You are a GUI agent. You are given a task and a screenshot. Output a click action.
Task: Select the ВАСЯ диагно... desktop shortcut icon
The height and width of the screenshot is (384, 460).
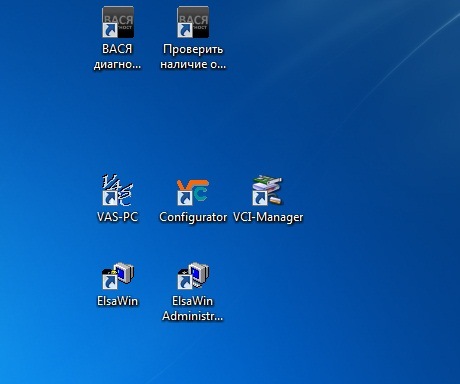[118, 22]
